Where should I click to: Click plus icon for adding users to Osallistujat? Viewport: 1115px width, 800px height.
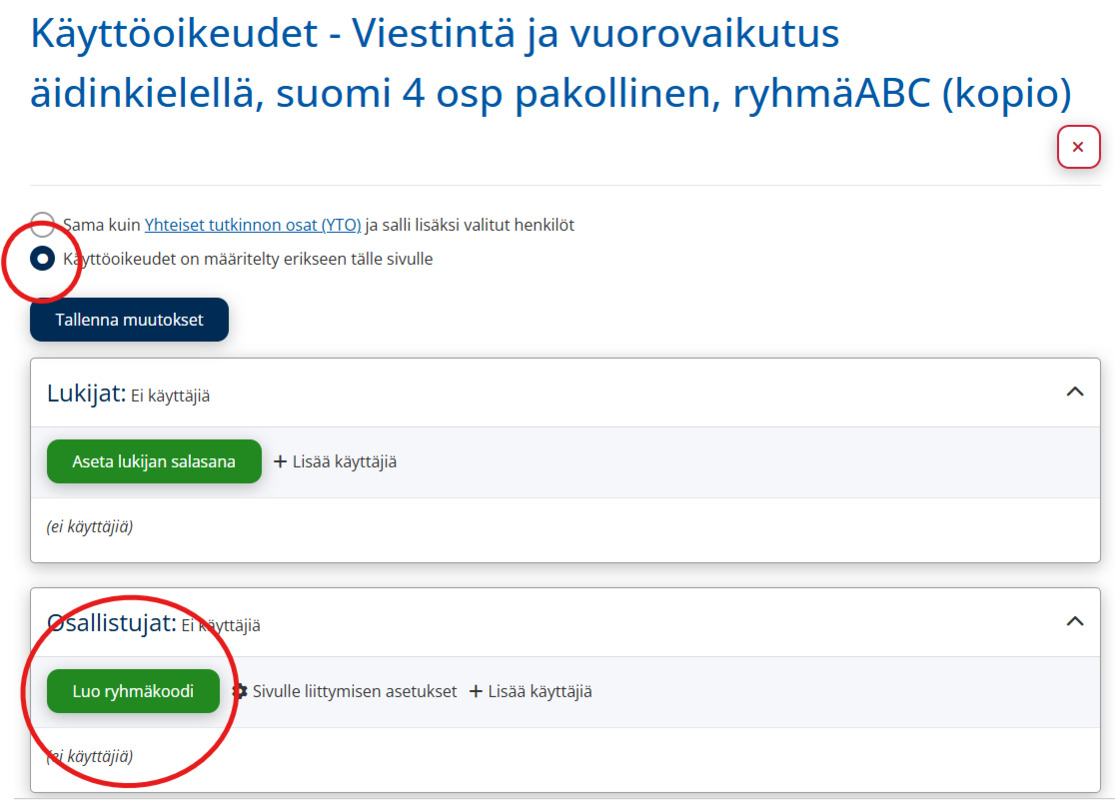(x=476, y=691)
